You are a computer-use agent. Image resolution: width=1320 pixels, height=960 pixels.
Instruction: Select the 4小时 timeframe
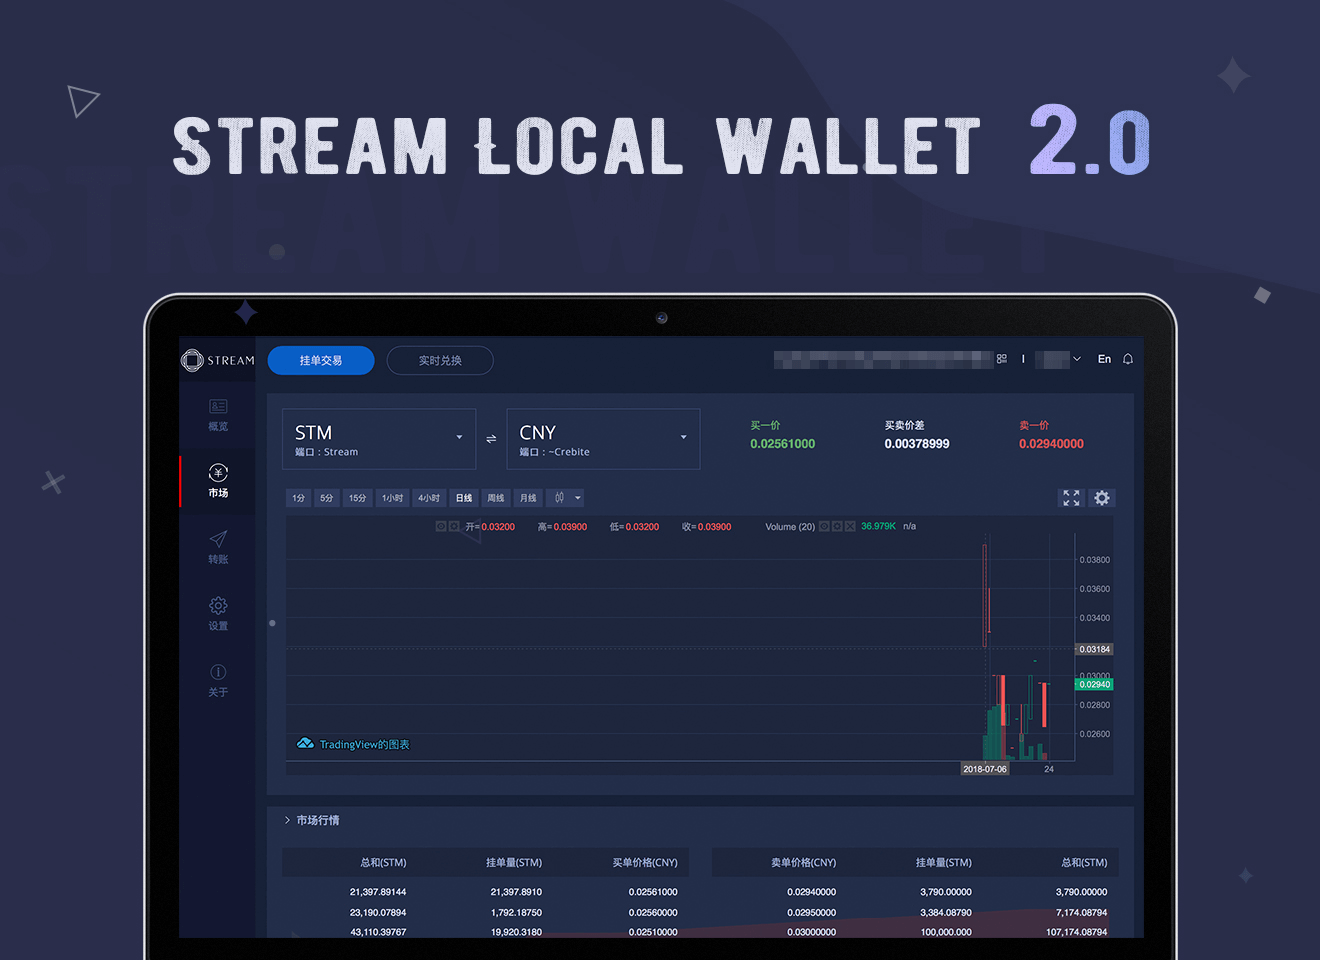(429, 498)
